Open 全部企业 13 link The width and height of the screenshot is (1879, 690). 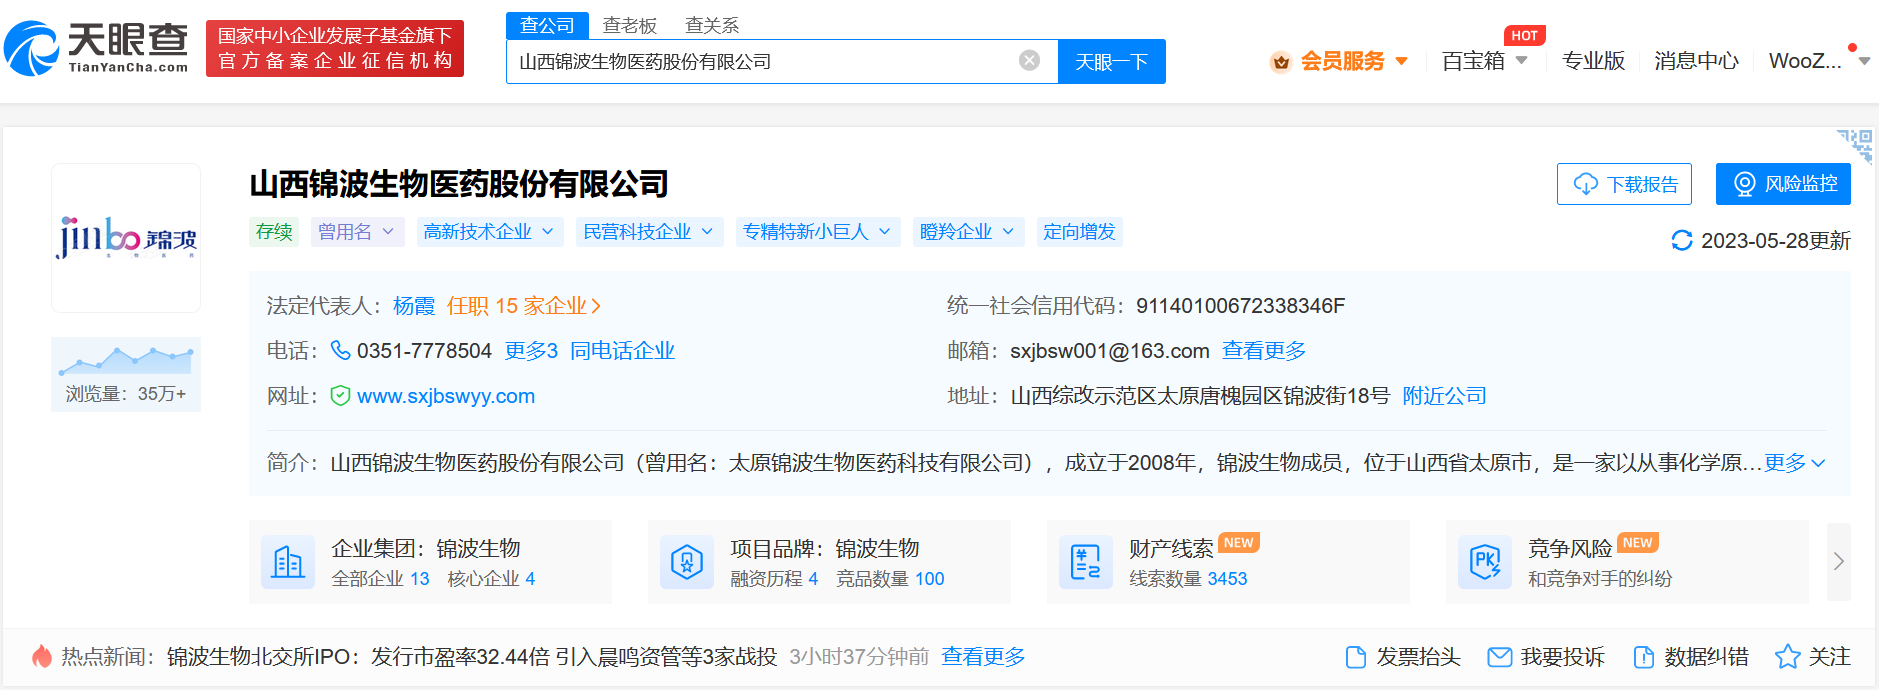(380, 579)
